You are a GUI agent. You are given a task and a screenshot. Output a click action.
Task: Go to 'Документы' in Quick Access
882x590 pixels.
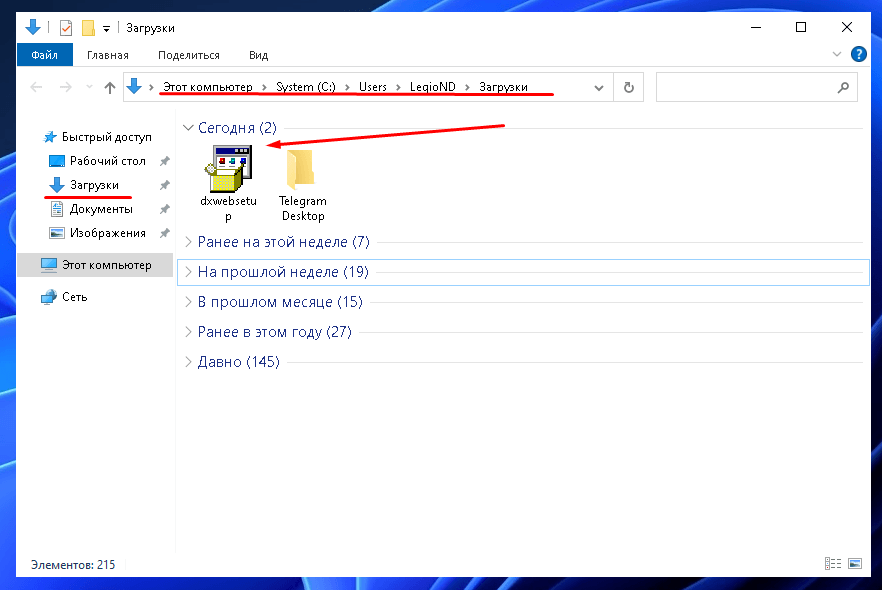pyautogui.click(x=101, y=209)
